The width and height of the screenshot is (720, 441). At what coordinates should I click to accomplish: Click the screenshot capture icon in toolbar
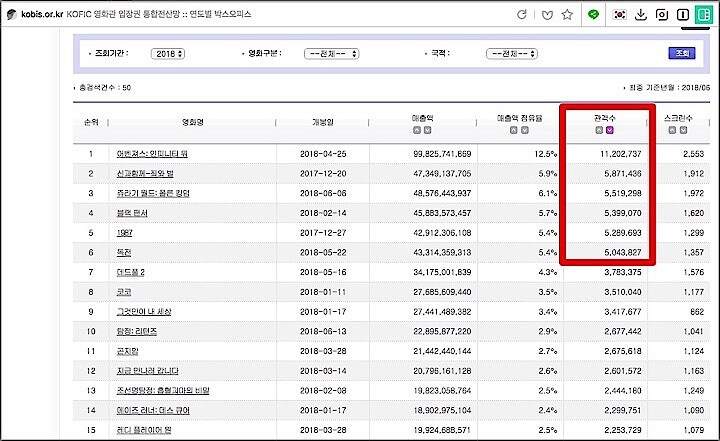[x=662, y=15]
